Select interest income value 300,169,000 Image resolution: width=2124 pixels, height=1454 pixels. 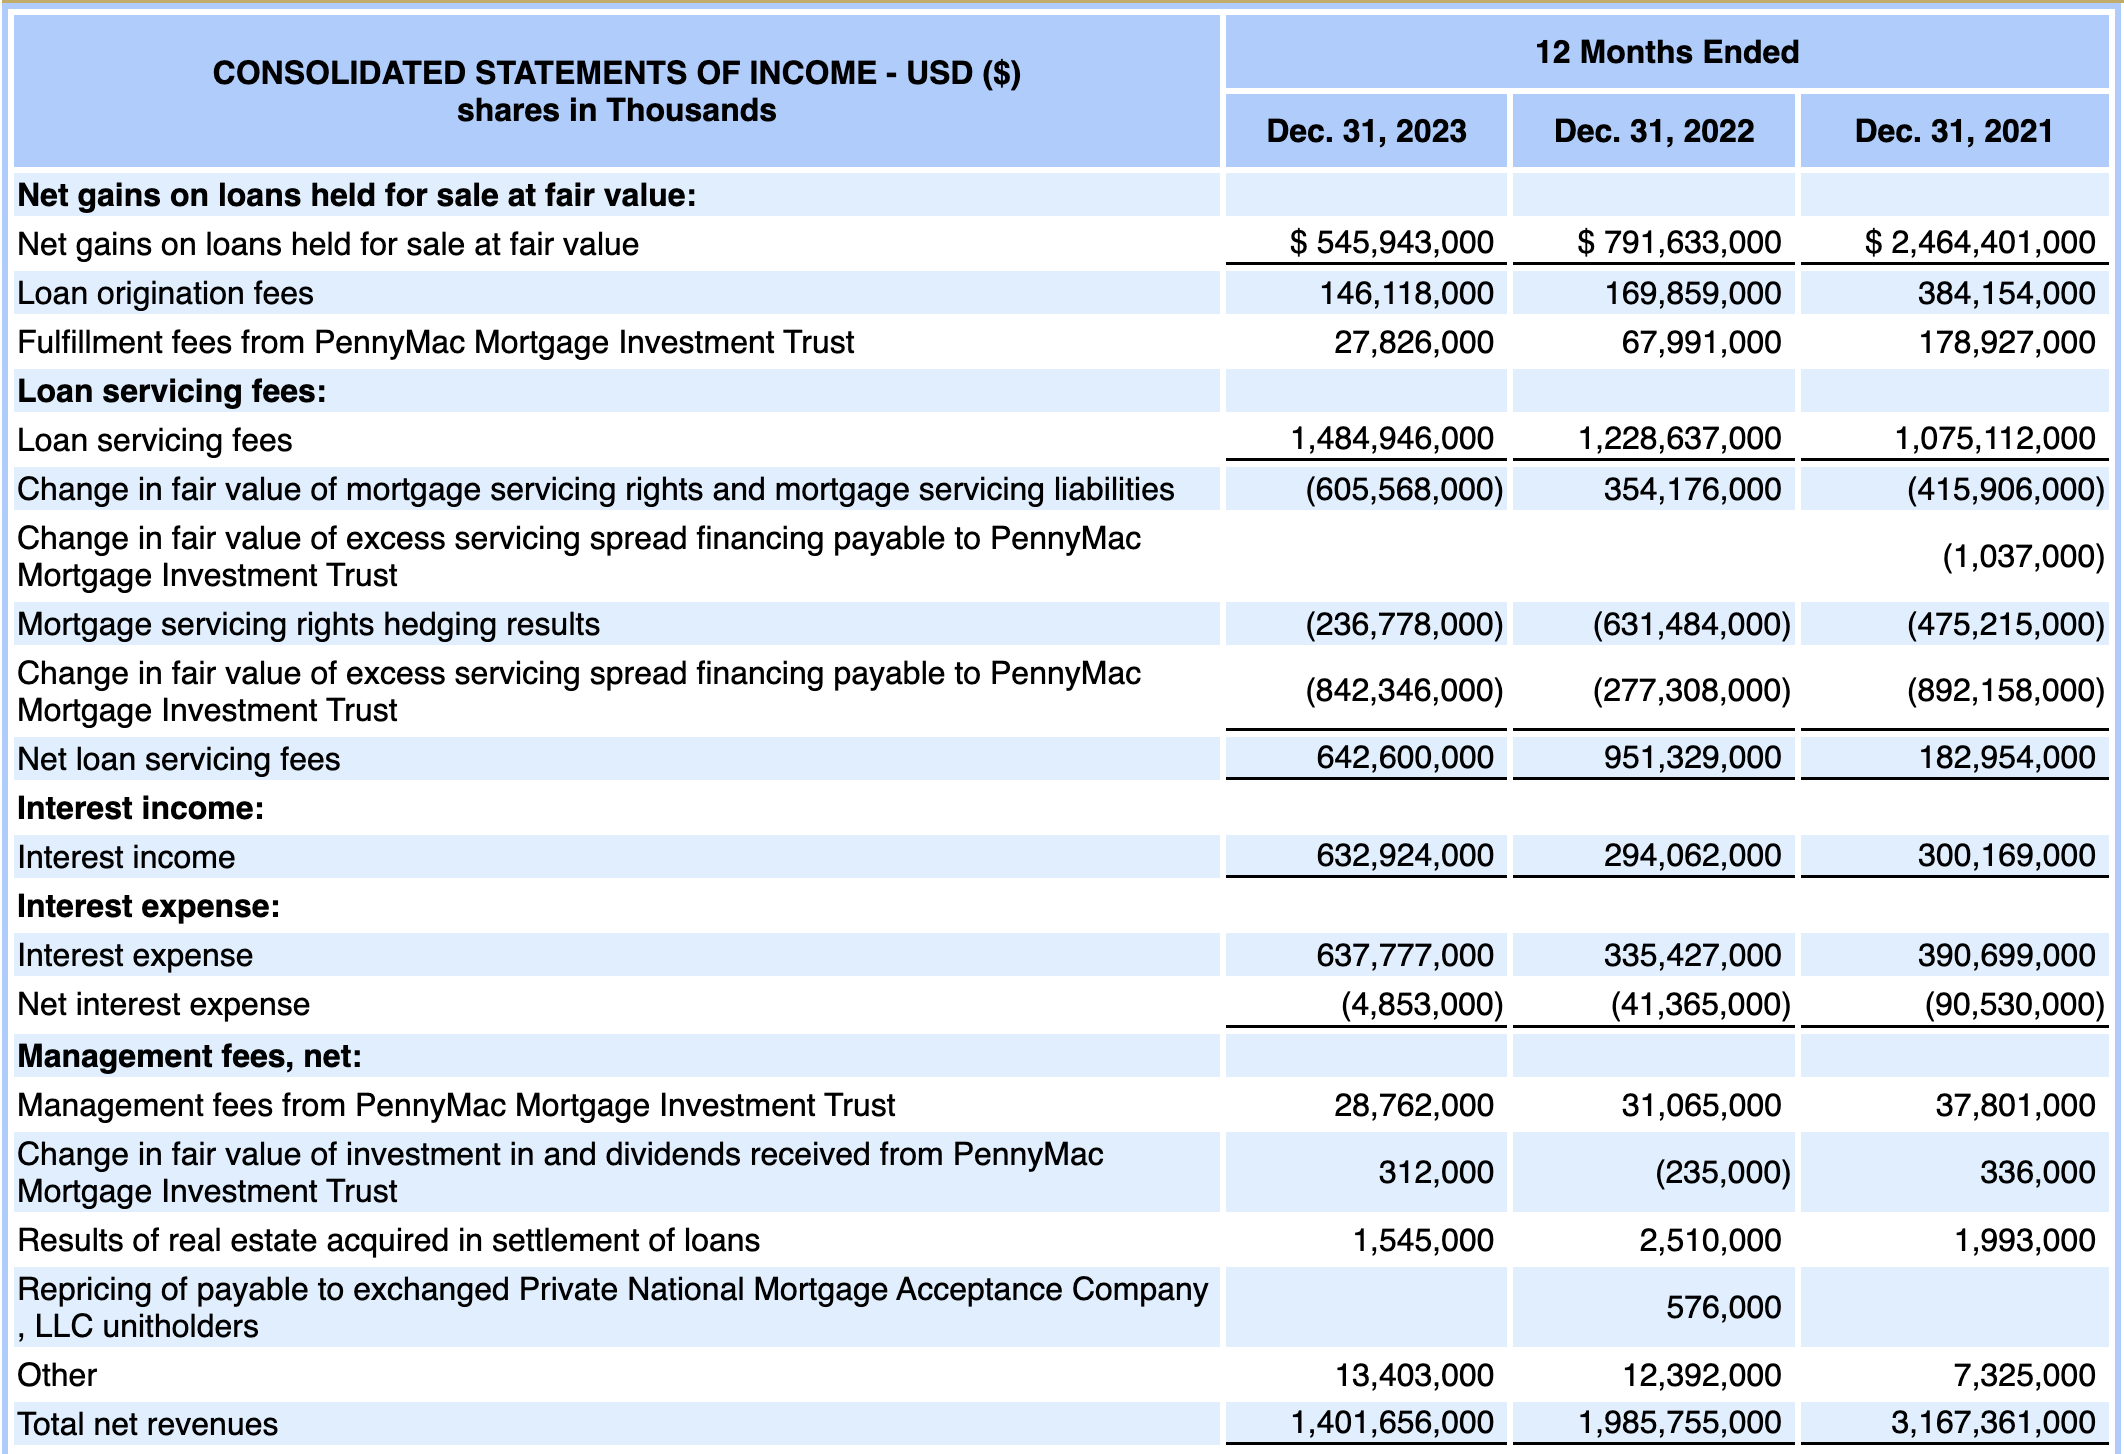[x=2006, y=855]
